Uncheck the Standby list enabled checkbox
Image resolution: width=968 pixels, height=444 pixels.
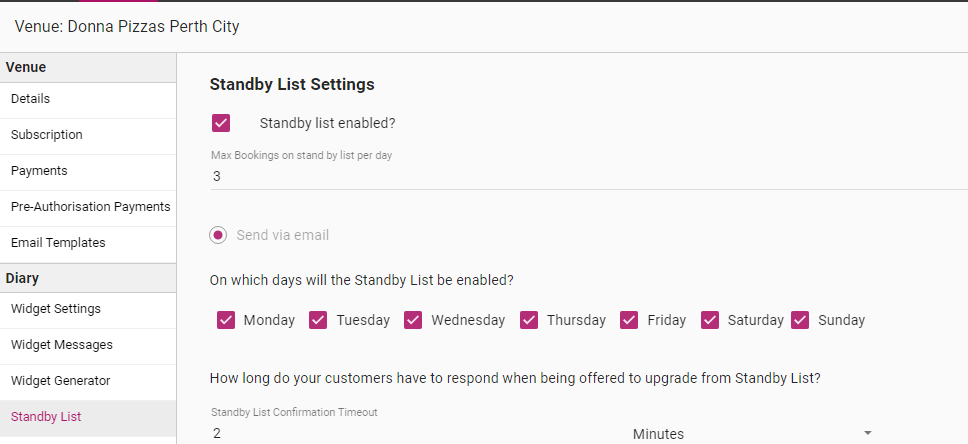click(221, 123)
